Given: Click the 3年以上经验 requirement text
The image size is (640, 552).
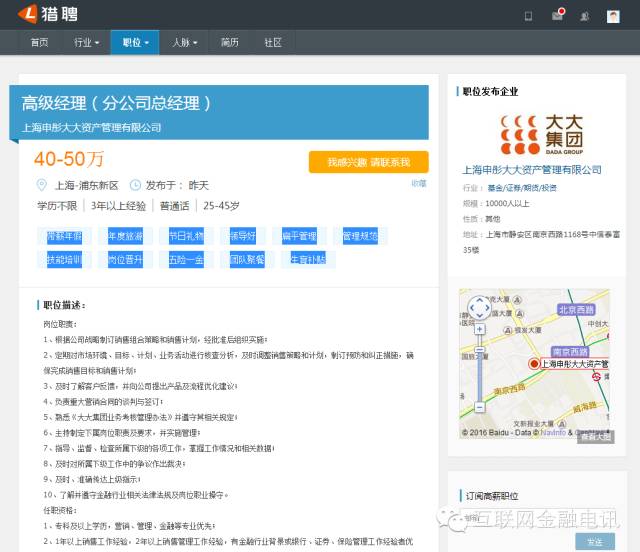Looking at the screenshot, I should 118,206.
